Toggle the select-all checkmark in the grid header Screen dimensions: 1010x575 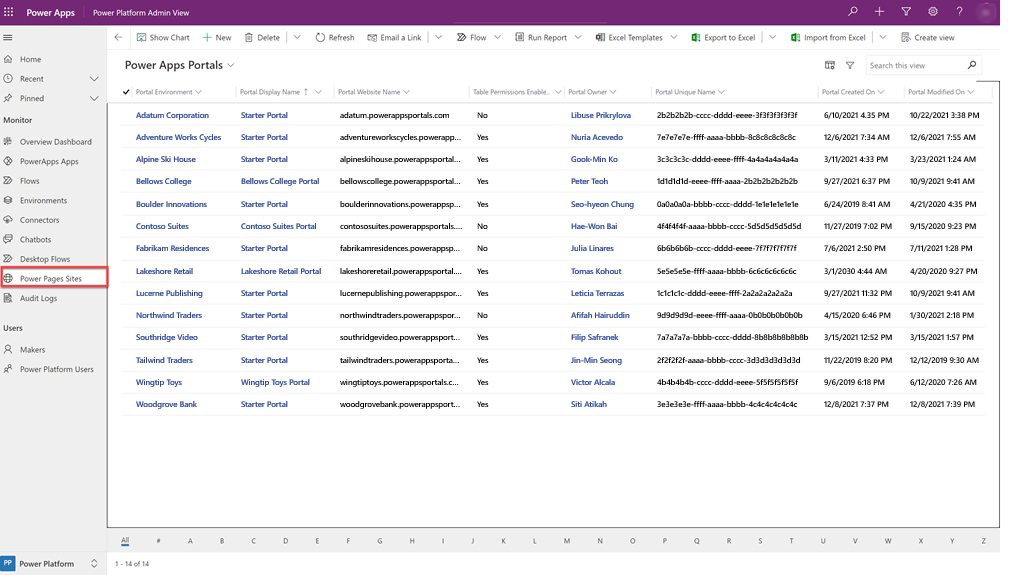(126, 91)
